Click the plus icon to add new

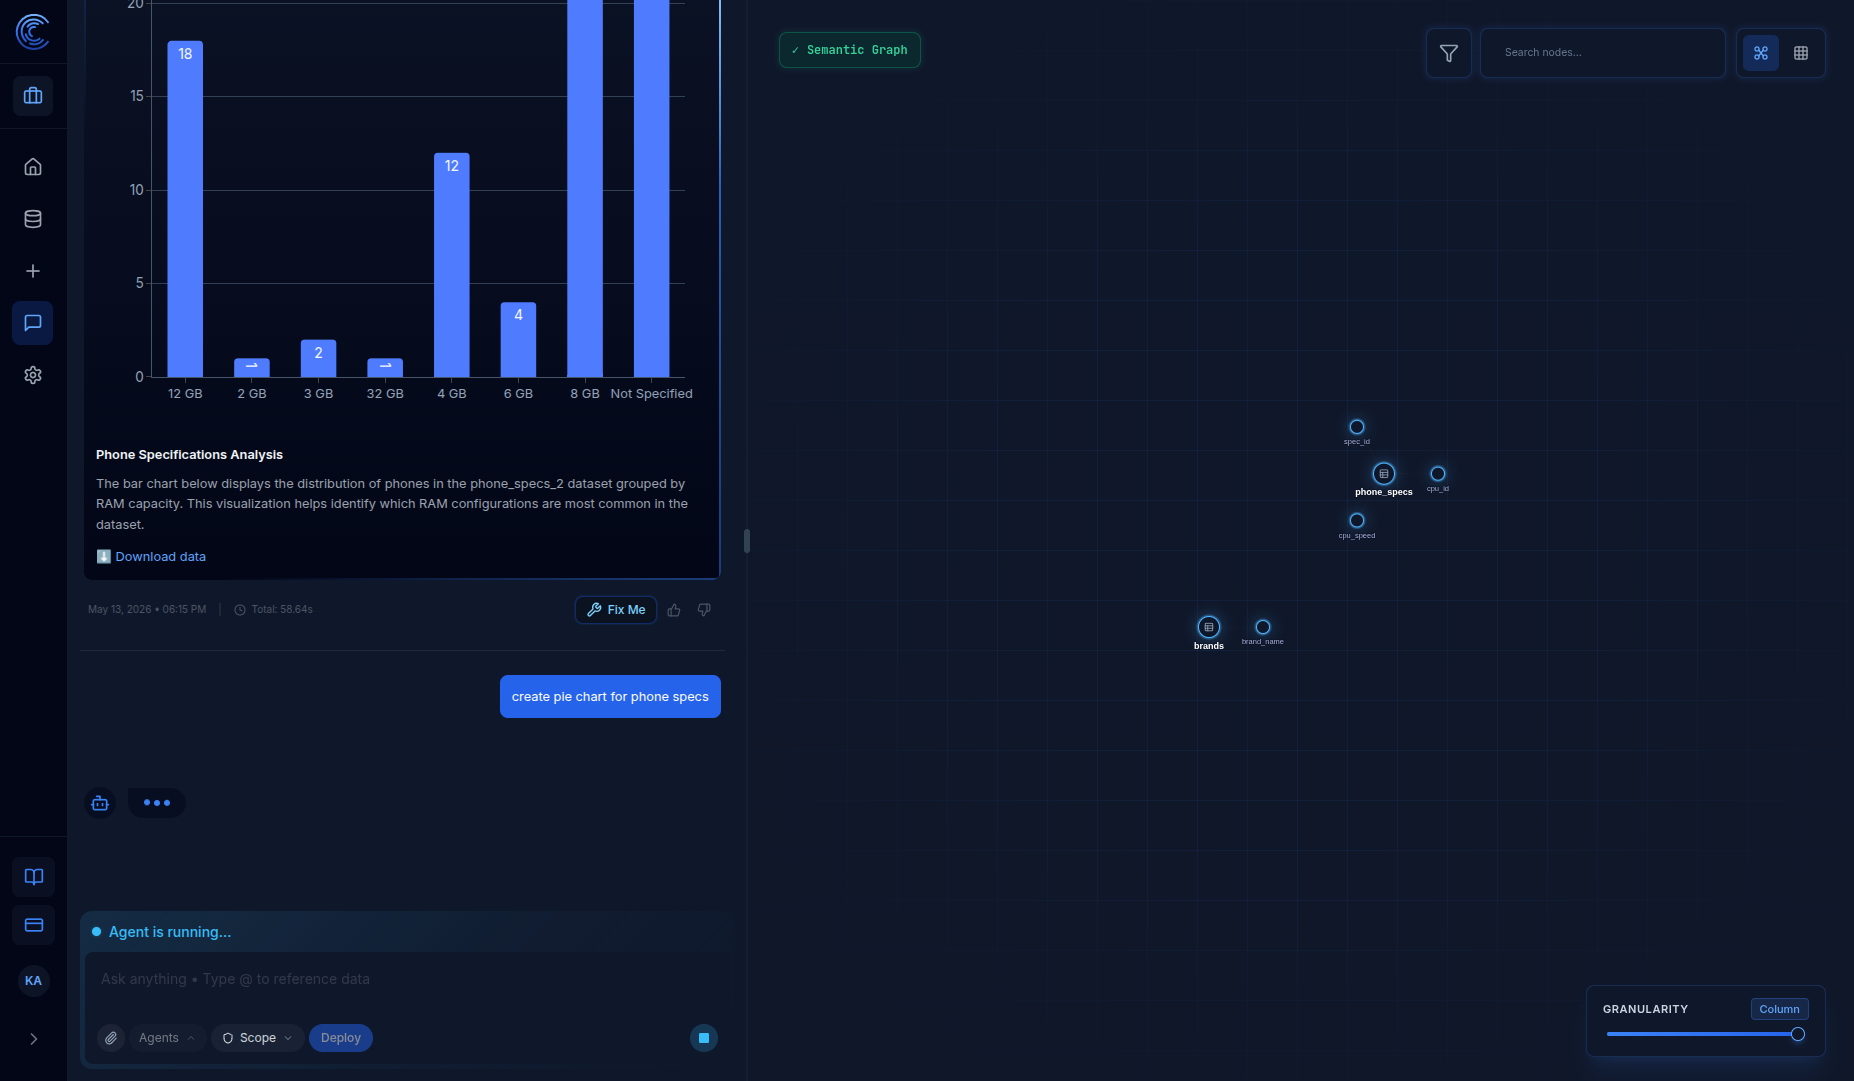[33, 271]
